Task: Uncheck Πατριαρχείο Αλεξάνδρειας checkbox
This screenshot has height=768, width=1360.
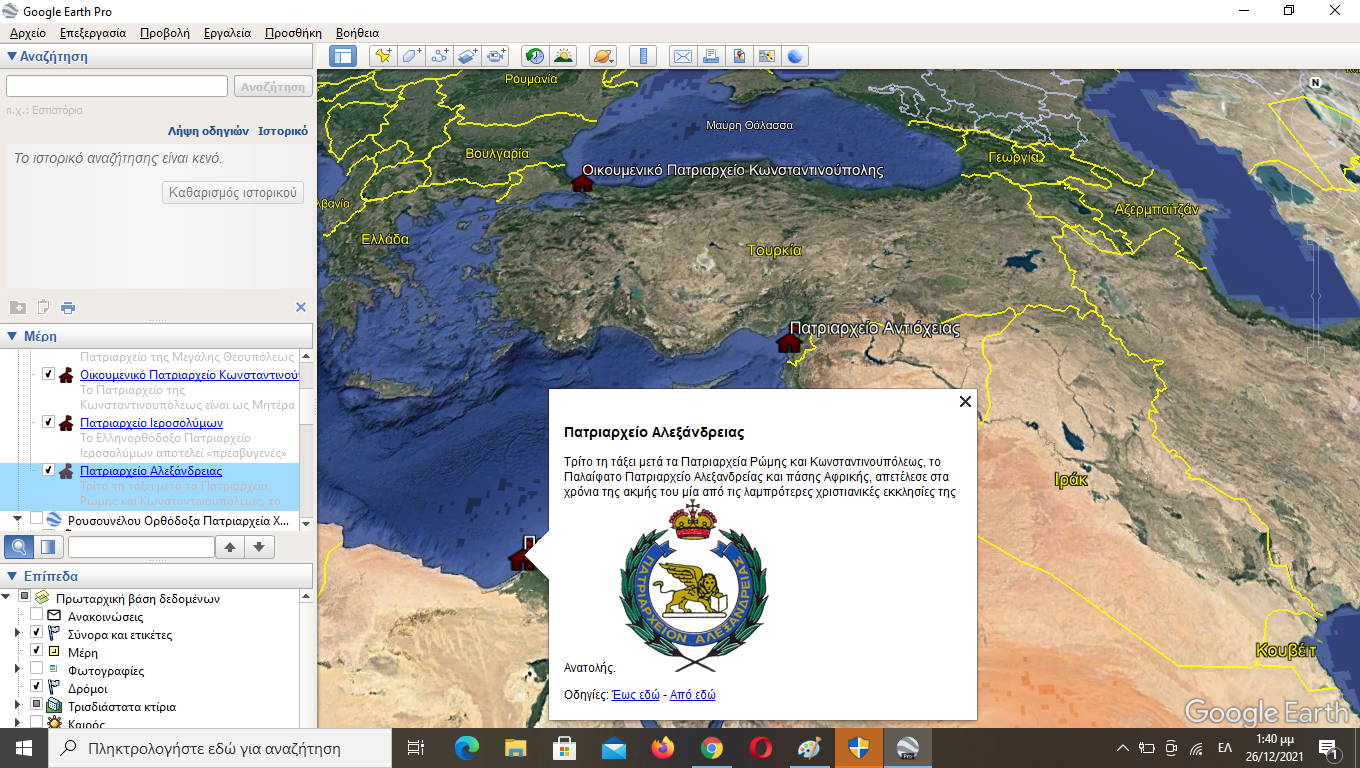Action: 48,470
